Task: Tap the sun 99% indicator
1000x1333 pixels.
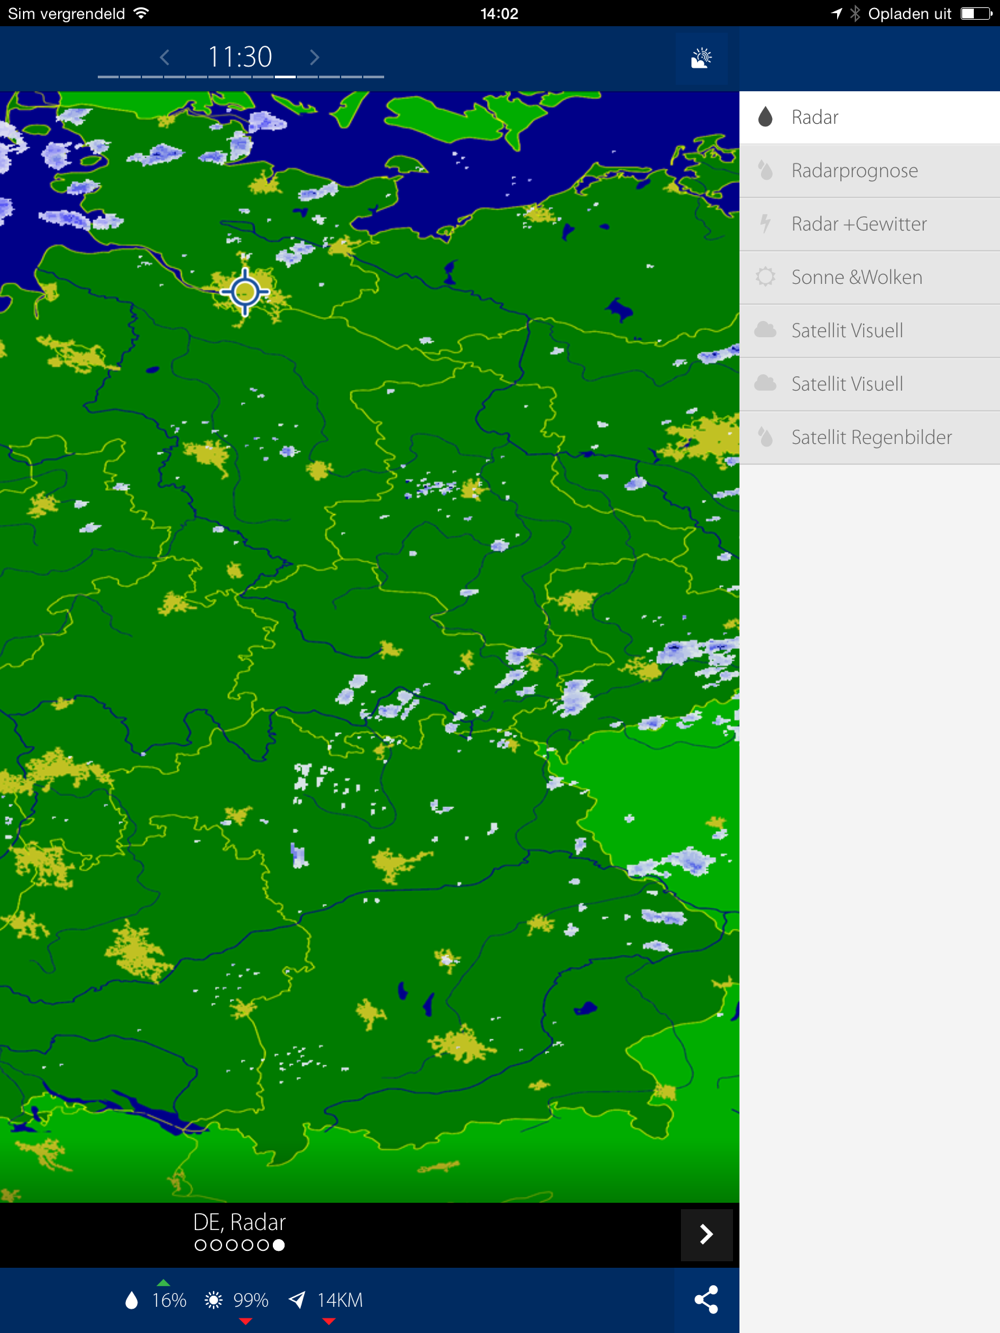Action: click(237, 1300)
